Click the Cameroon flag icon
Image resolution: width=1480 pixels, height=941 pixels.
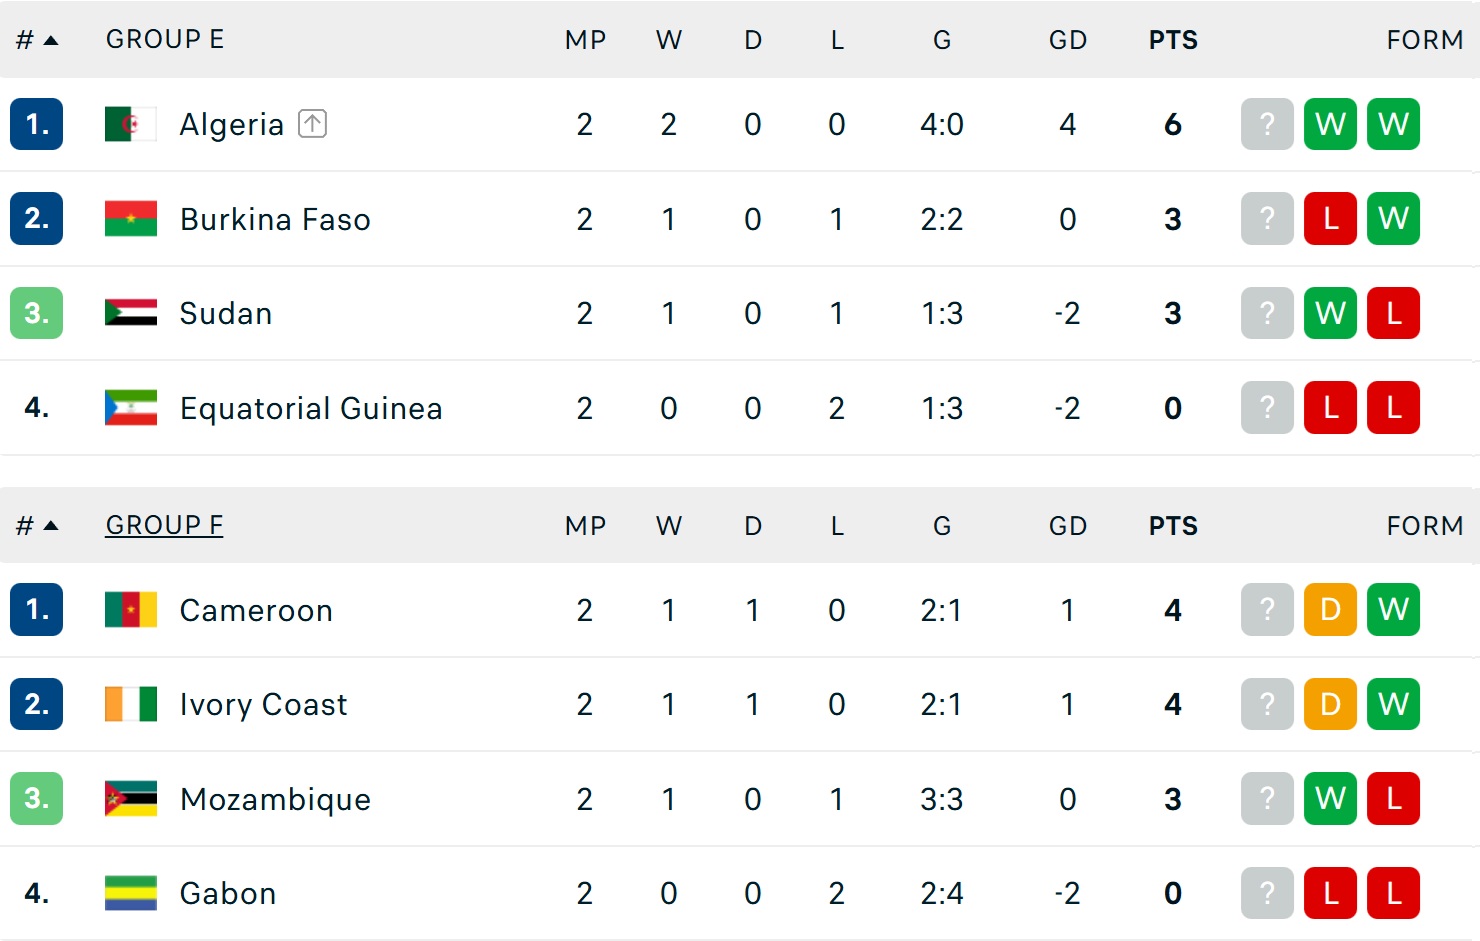pyautogui.click(x=130, y=609)
